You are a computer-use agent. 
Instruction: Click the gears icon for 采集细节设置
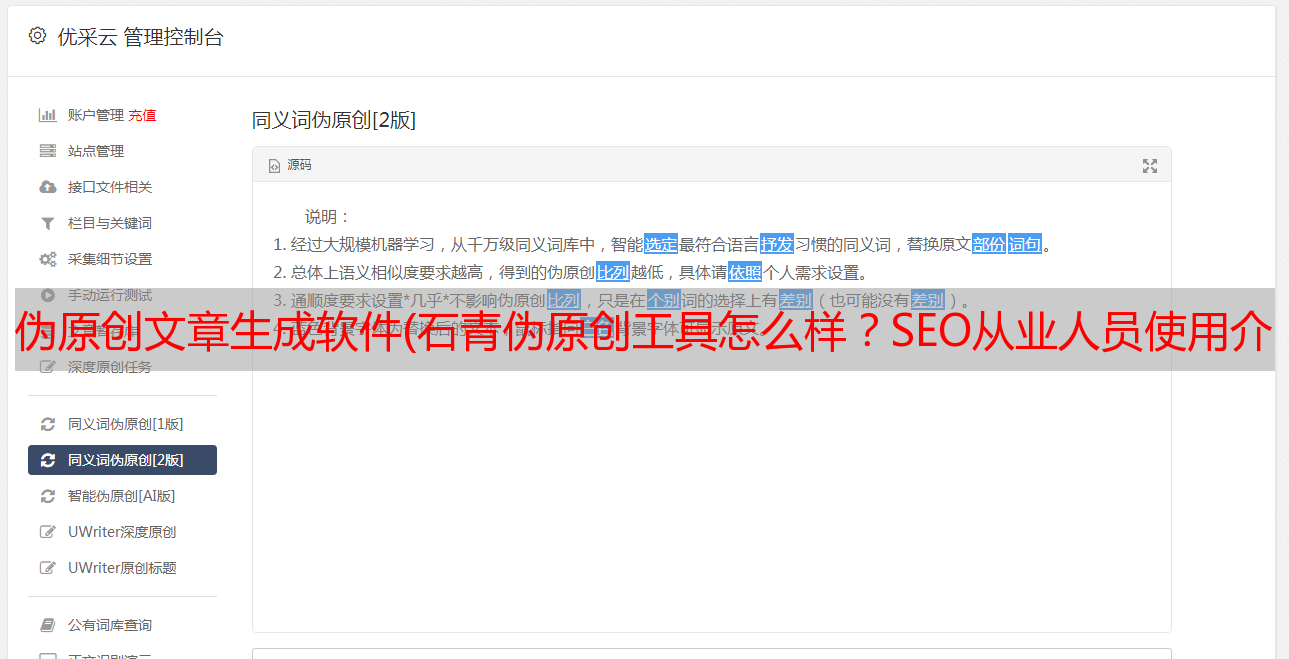coord(47,259)
